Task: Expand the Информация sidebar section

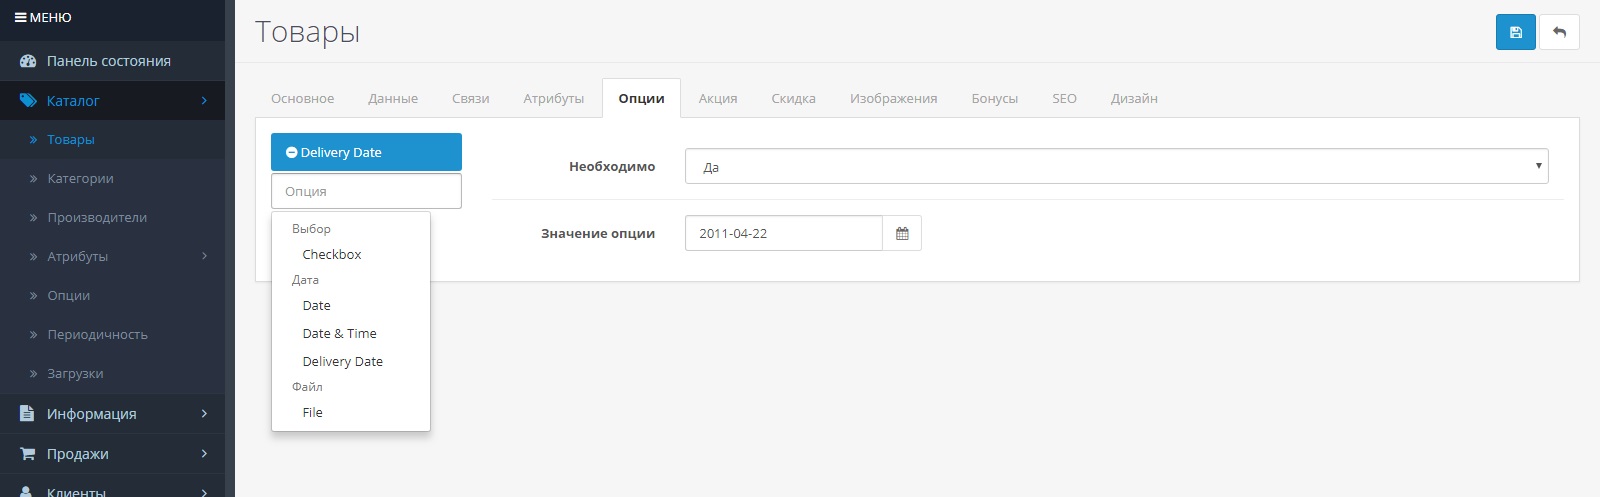Action: pos(204,414)
